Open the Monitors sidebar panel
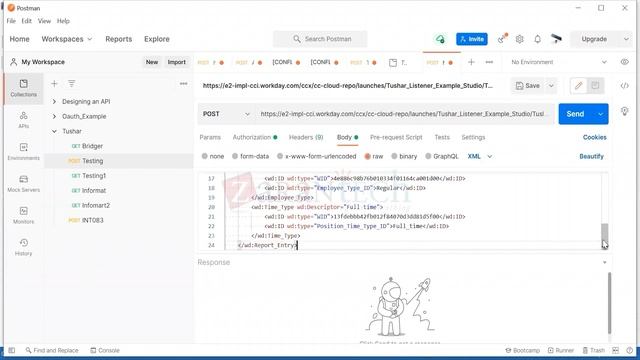 [x=23, y=216]
